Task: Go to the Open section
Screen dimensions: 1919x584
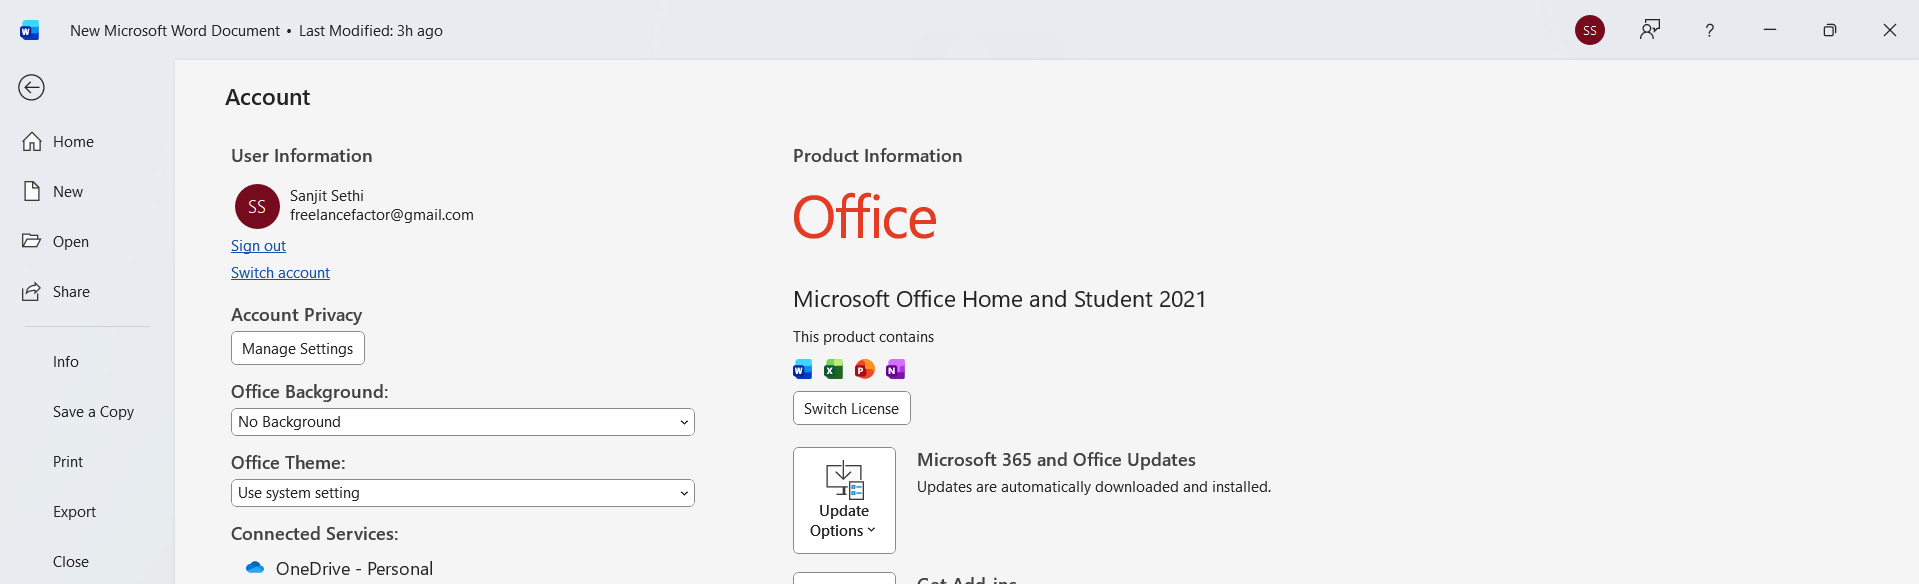Action: 71,242
